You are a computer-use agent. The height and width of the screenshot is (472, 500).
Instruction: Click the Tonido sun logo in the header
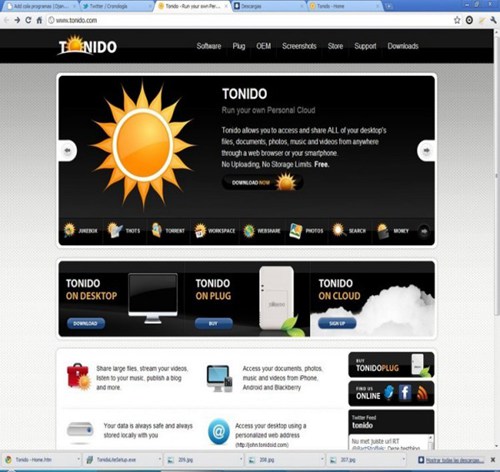tap(88, 45)
